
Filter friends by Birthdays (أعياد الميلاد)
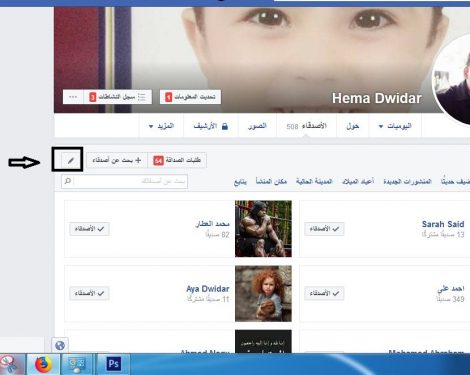358,181
